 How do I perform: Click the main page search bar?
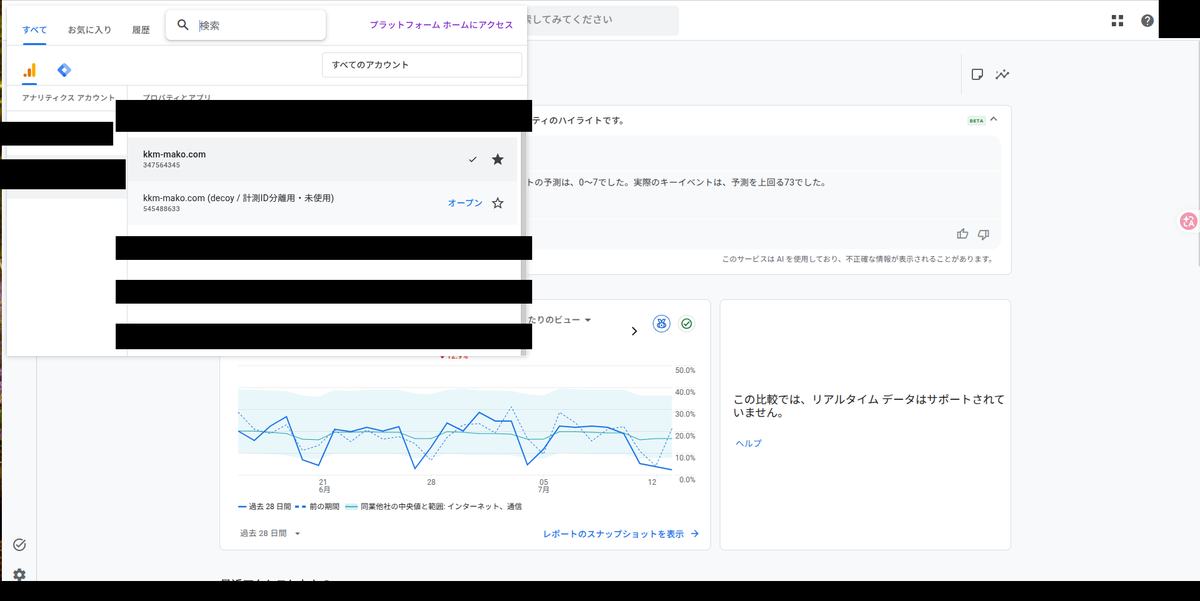point(602,20)
